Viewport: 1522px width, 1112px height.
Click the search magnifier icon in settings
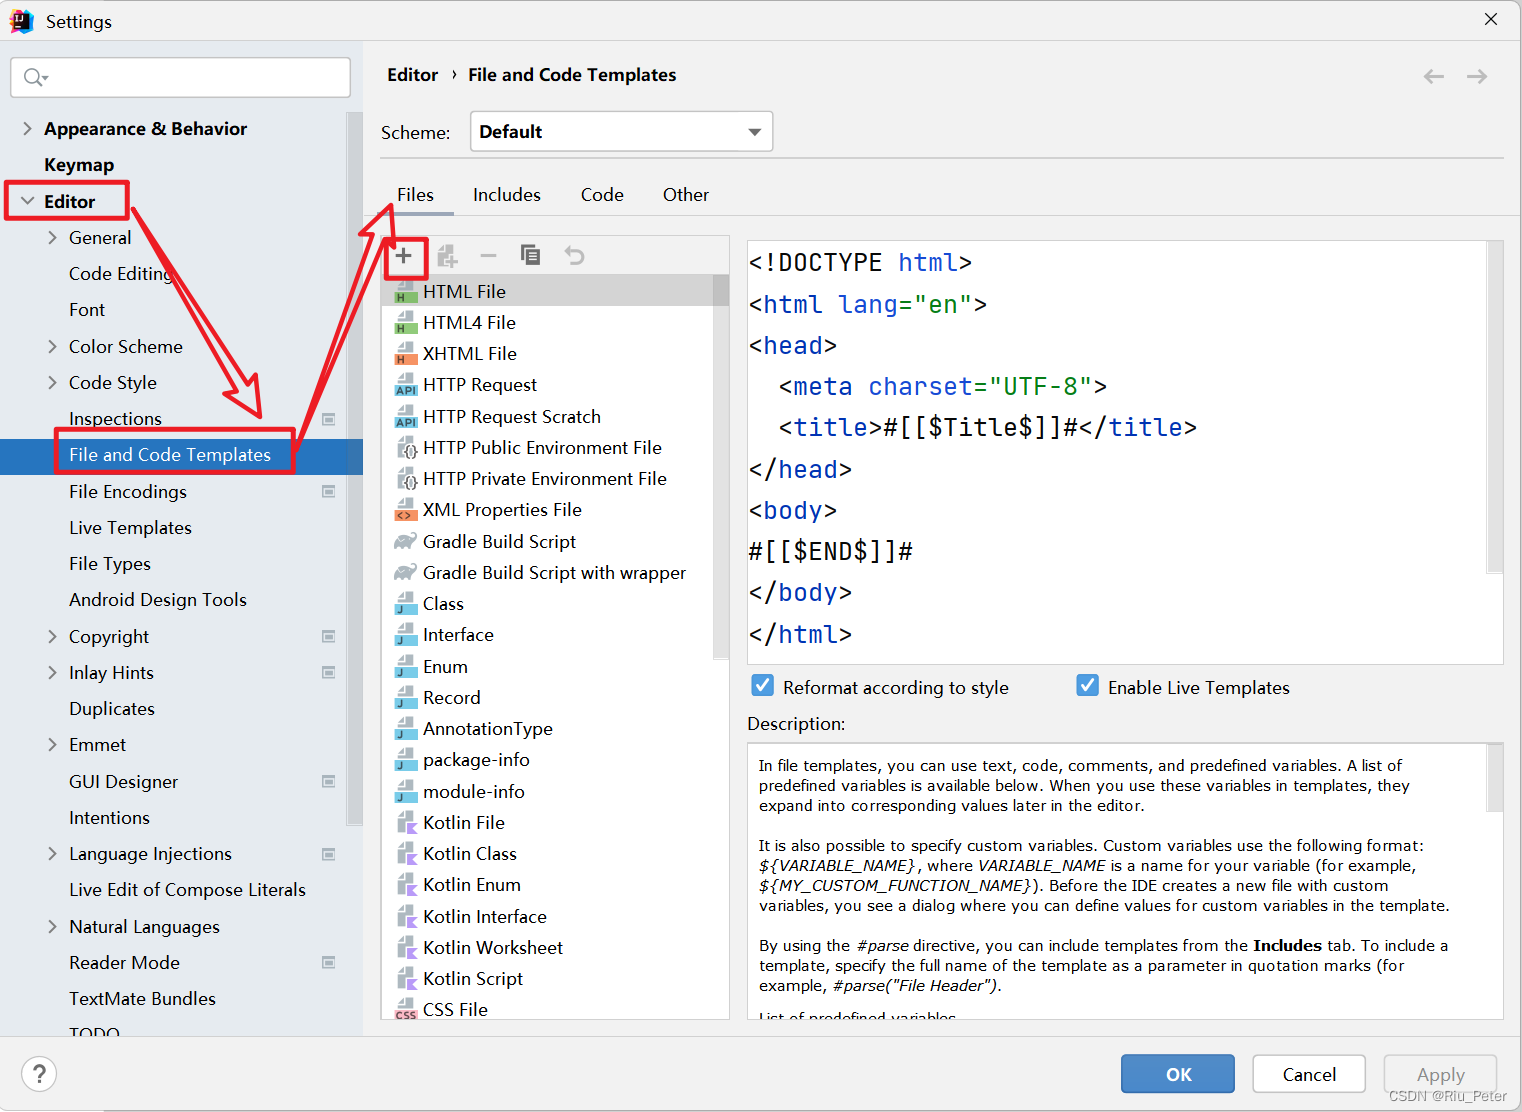[x=36, y=77]
